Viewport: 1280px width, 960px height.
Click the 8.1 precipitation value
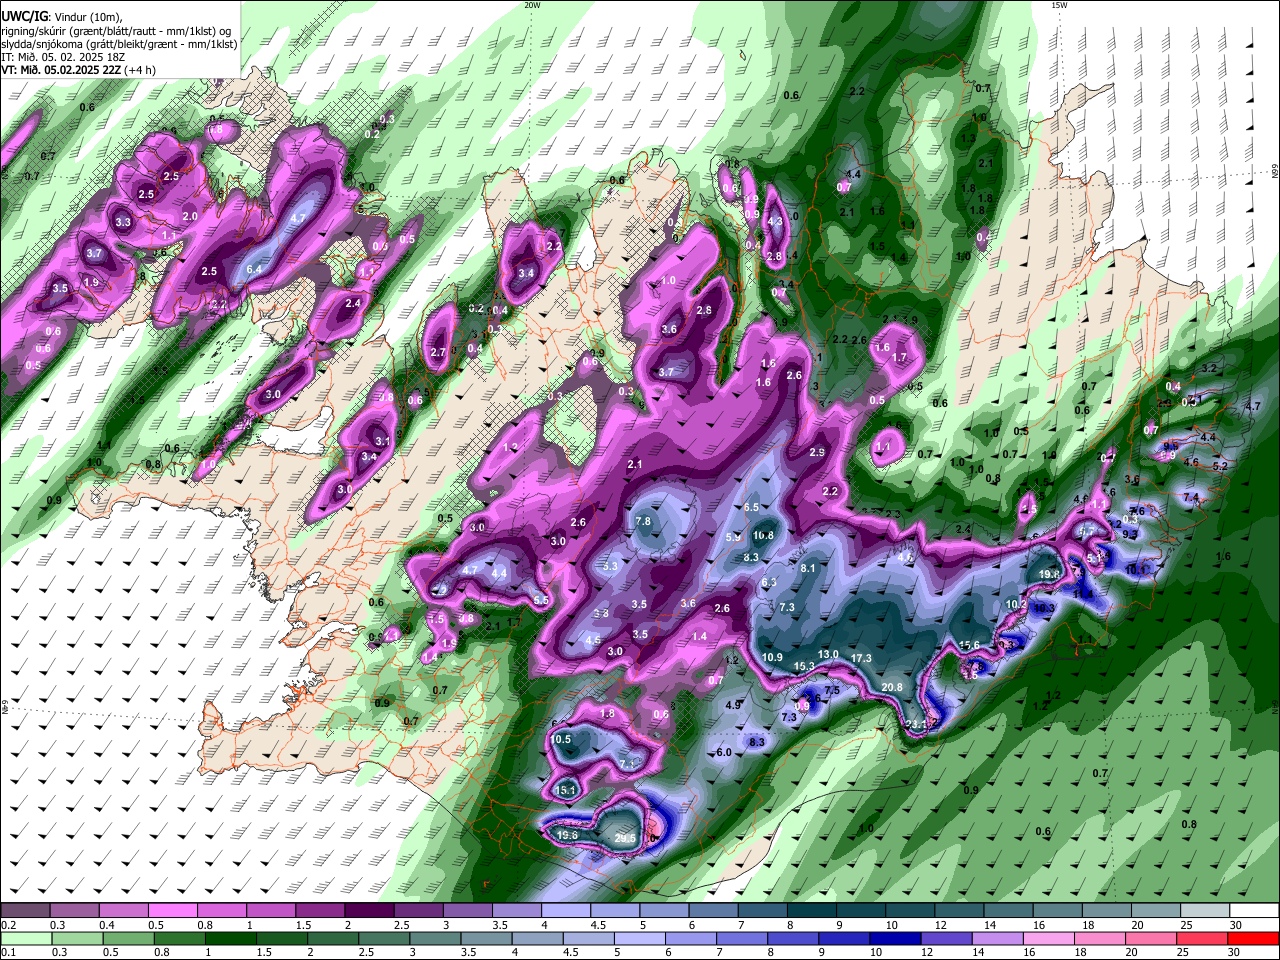(809, 568)
